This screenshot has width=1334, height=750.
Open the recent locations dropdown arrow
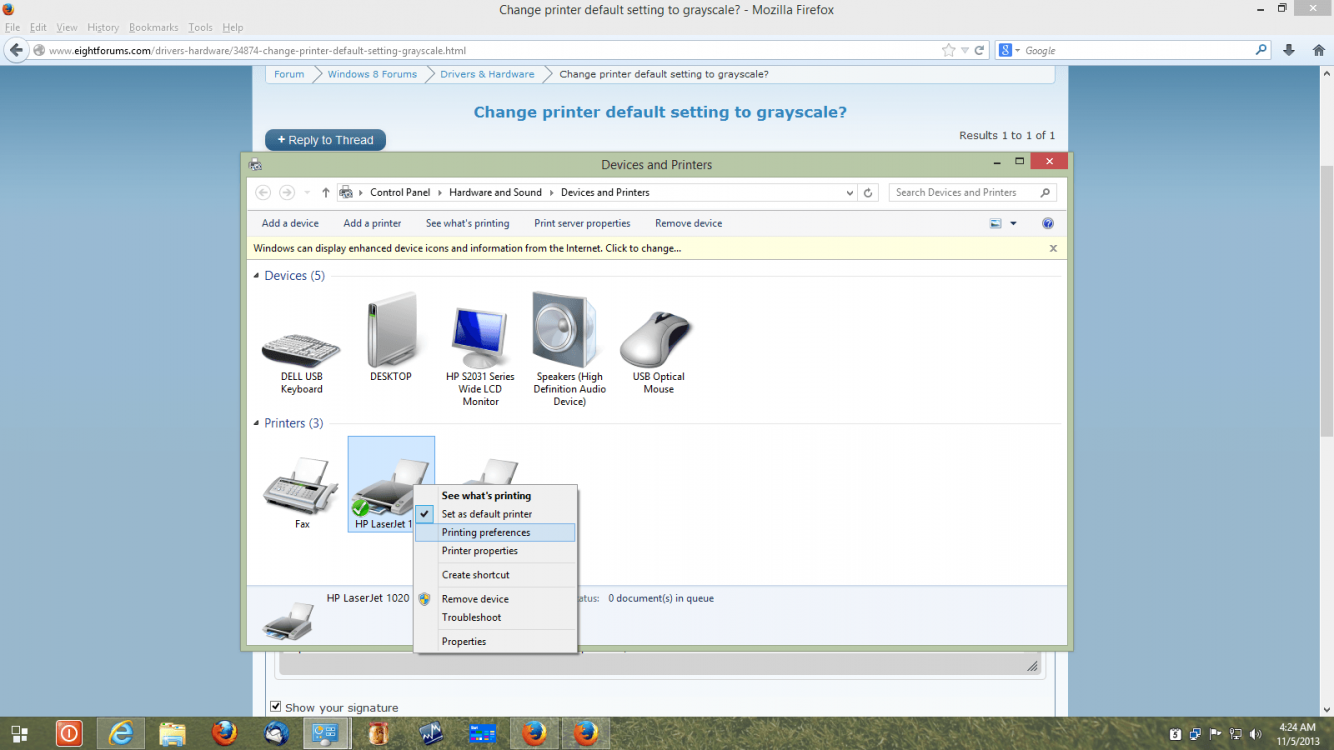pos(307,192)
